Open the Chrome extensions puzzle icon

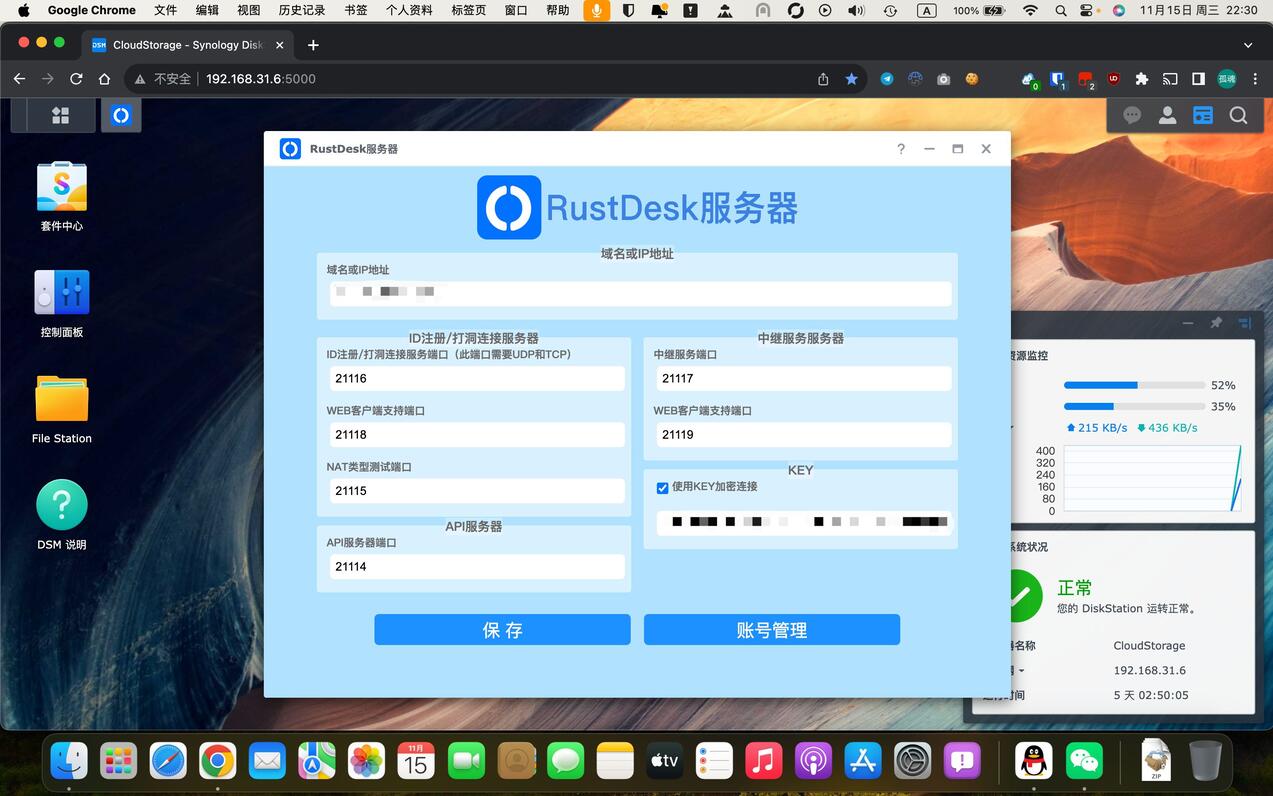(1141, 79)
